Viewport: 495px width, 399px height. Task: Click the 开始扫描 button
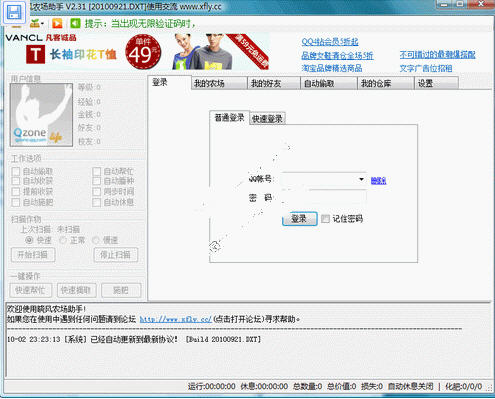[33, 255]
